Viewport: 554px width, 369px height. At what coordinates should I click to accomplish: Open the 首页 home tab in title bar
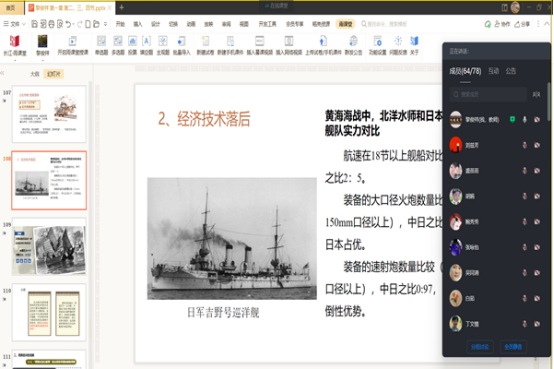coord(12,7)
